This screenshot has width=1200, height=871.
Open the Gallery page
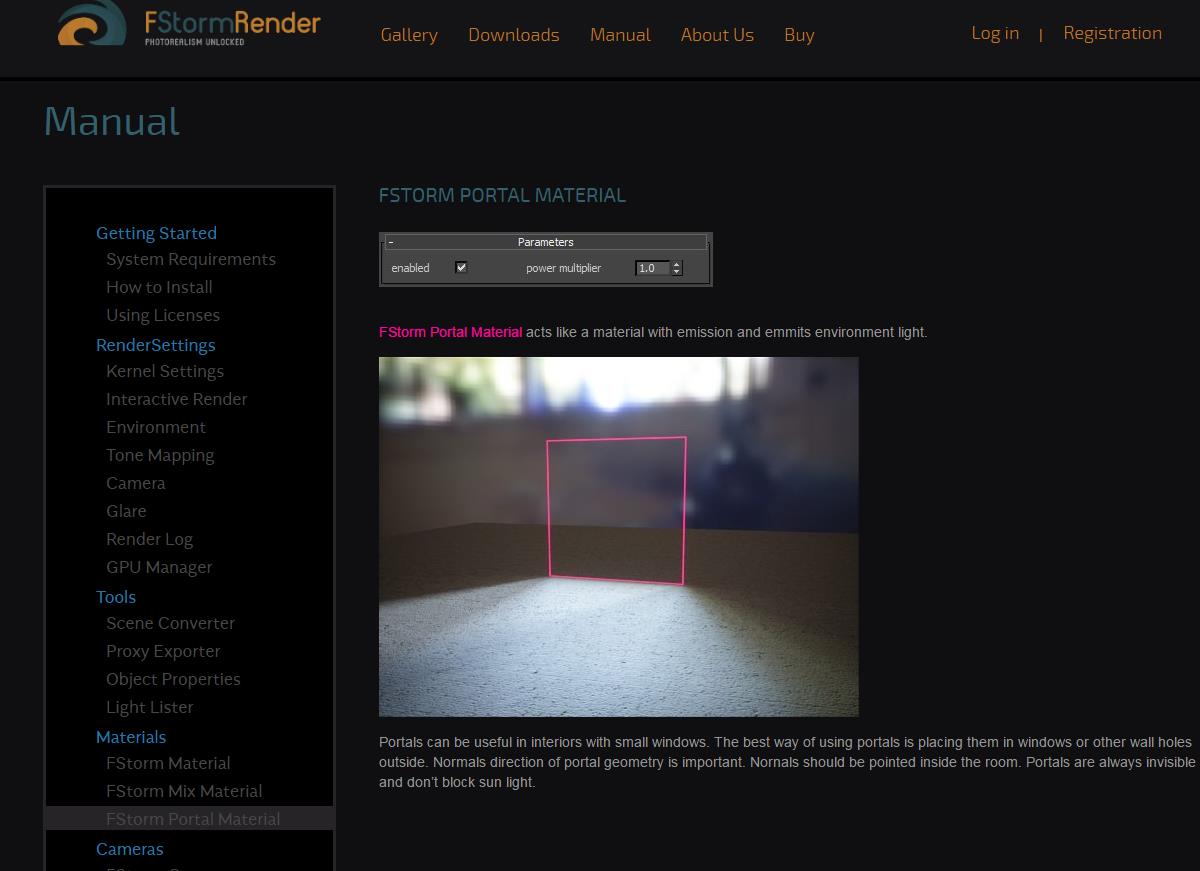(409, 35)
